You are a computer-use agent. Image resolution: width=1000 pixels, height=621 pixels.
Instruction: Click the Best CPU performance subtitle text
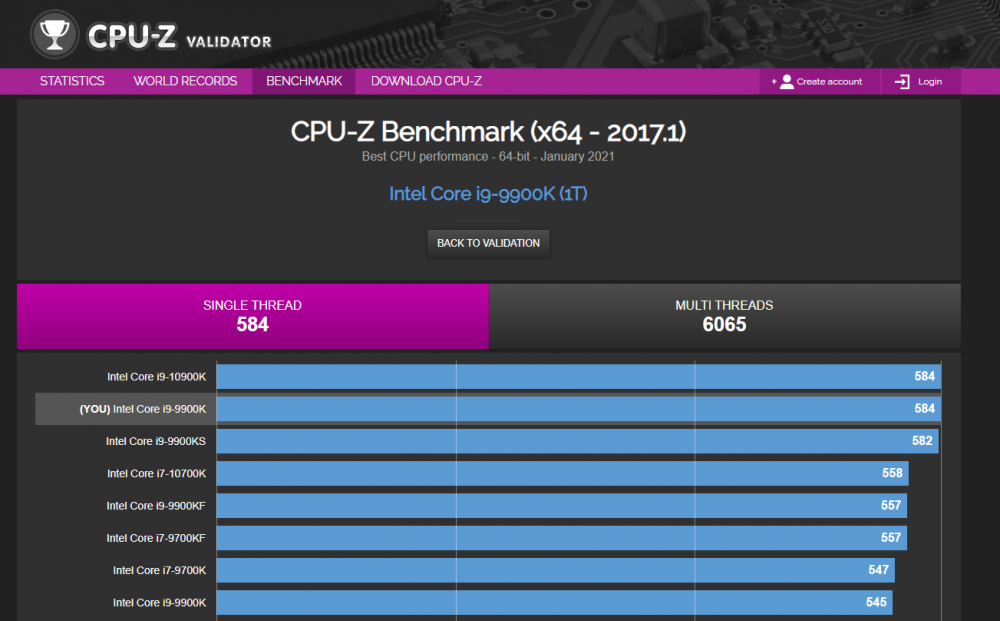click(x=488, y=156)
